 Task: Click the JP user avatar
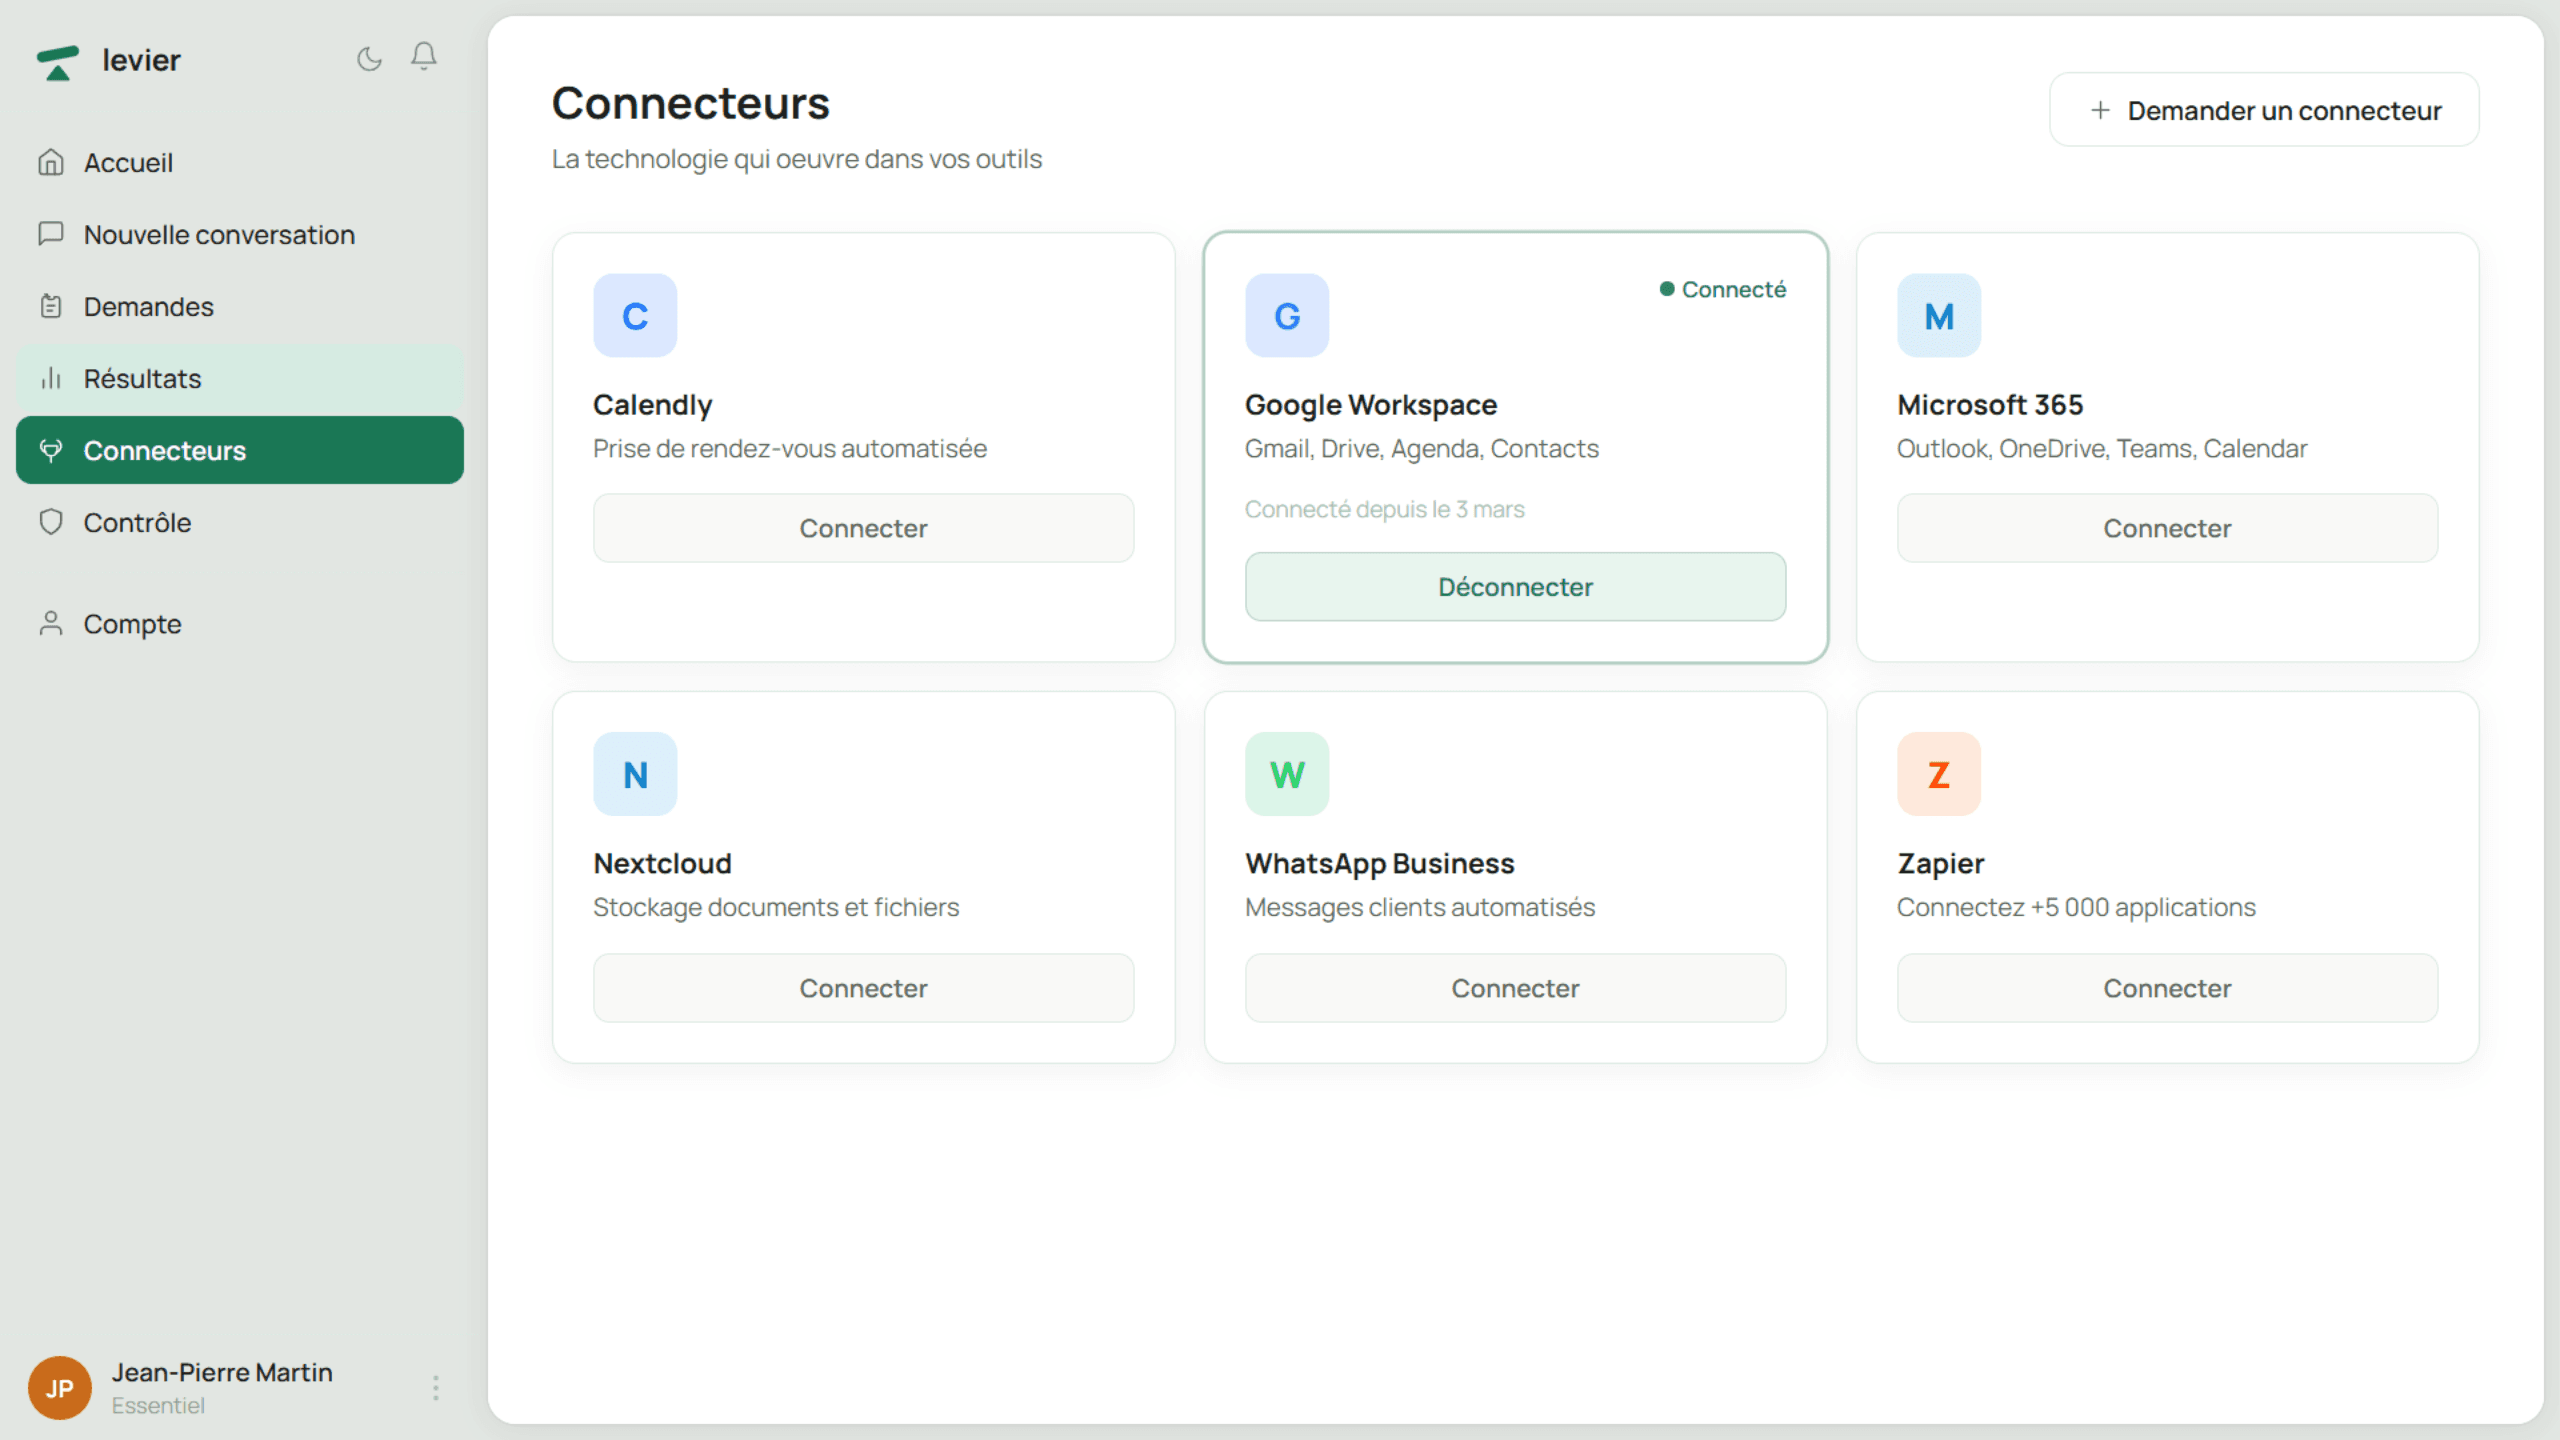point(60,1388)
